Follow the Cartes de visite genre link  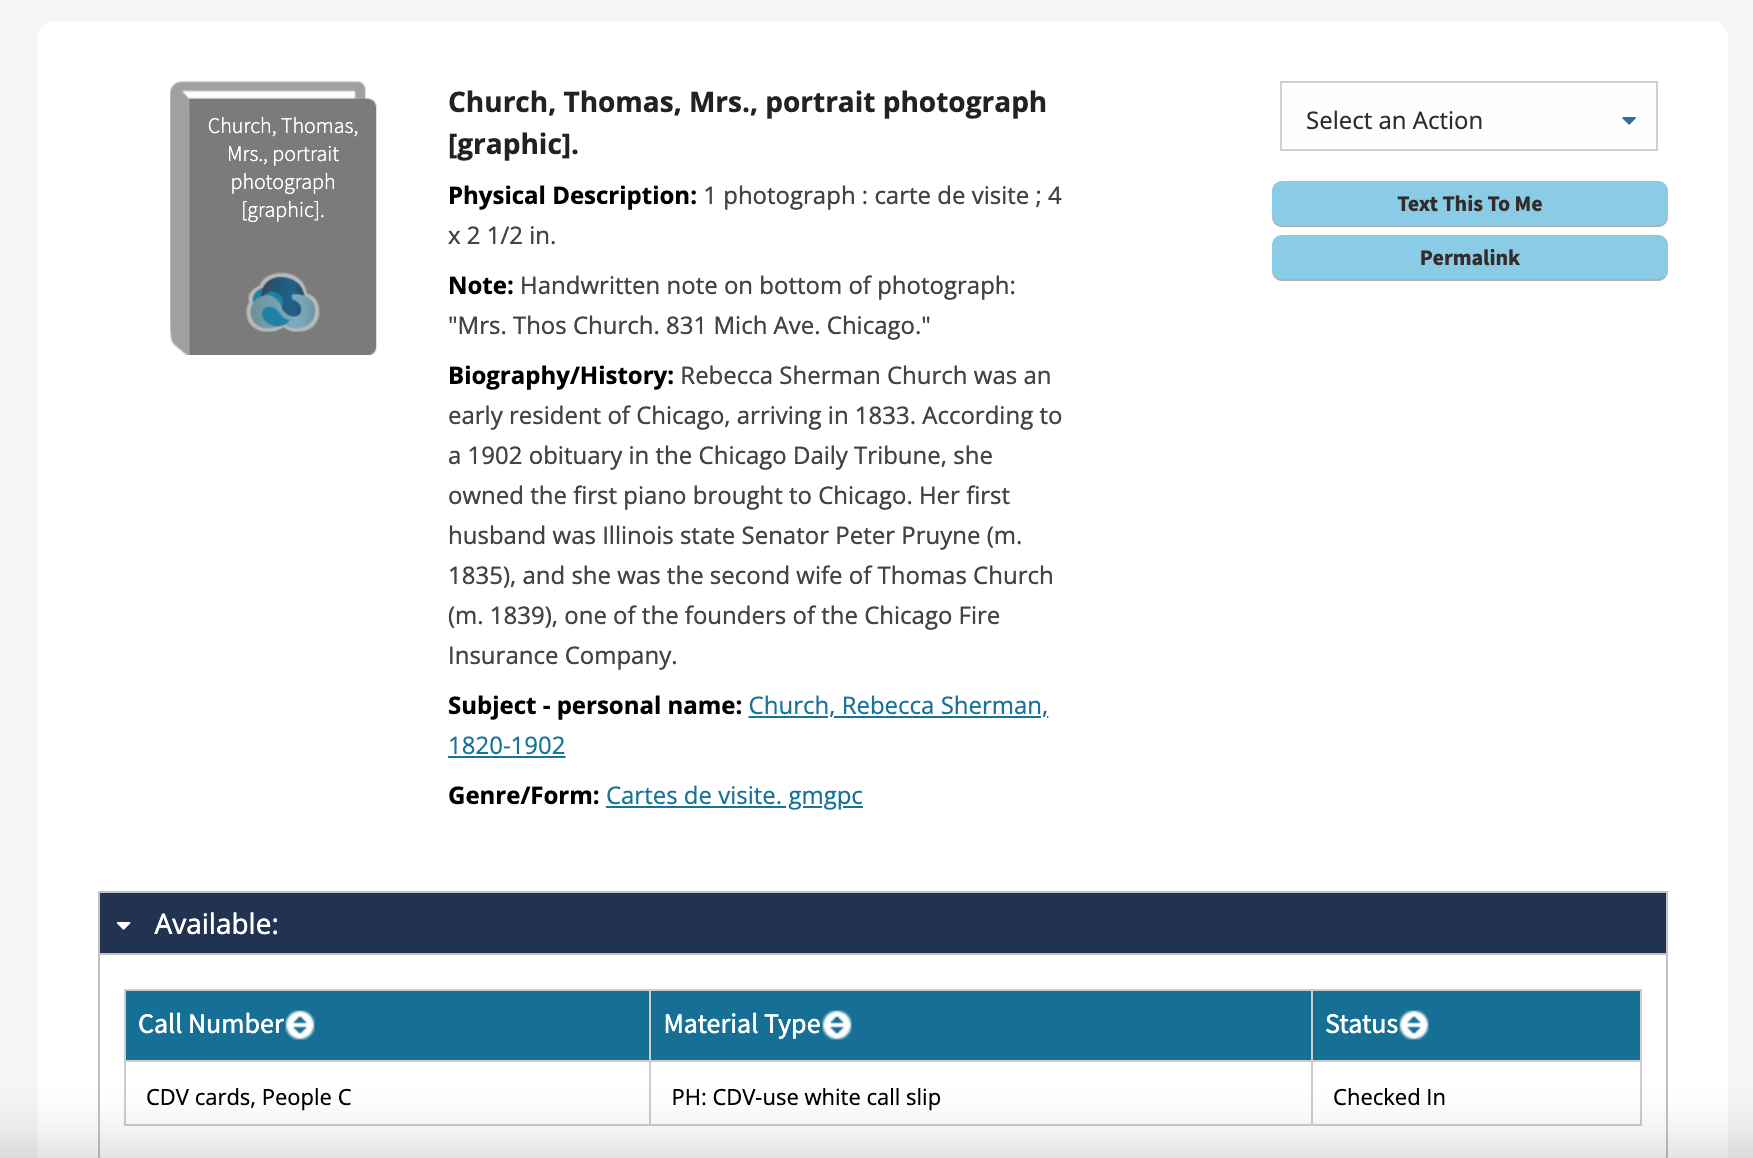(733, 796)
